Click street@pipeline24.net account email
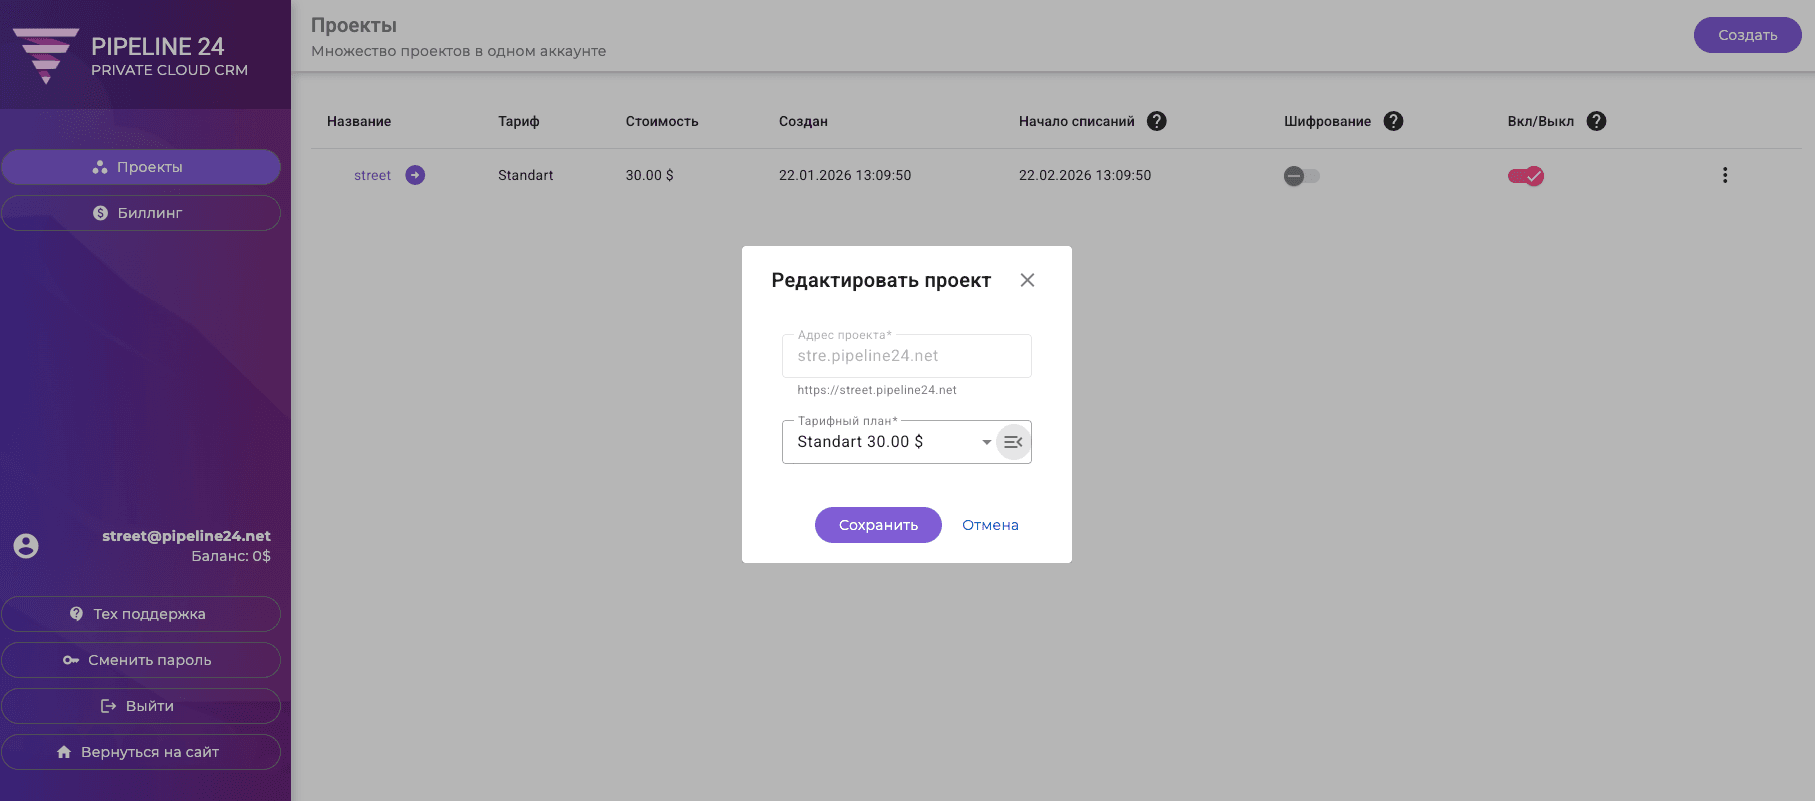Image resolution: width=1815 pixels, height=801 pixels. click(x=186, y=536)
